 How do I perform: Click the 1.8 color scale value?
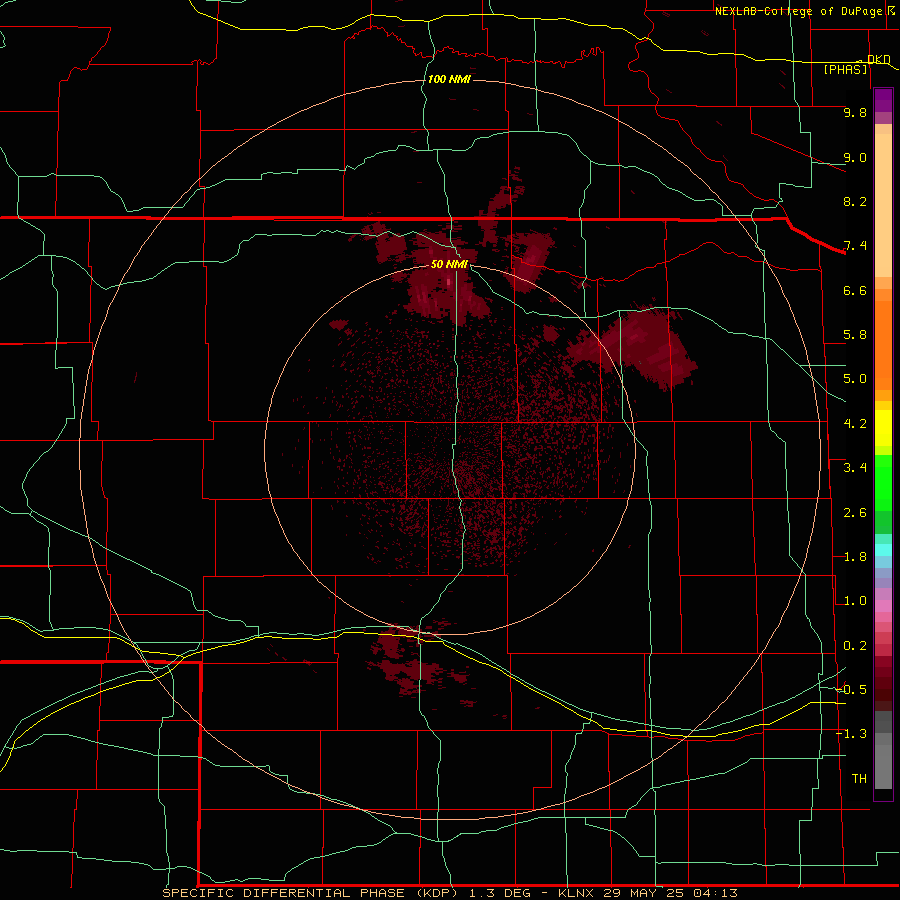(x=855, y=557)
